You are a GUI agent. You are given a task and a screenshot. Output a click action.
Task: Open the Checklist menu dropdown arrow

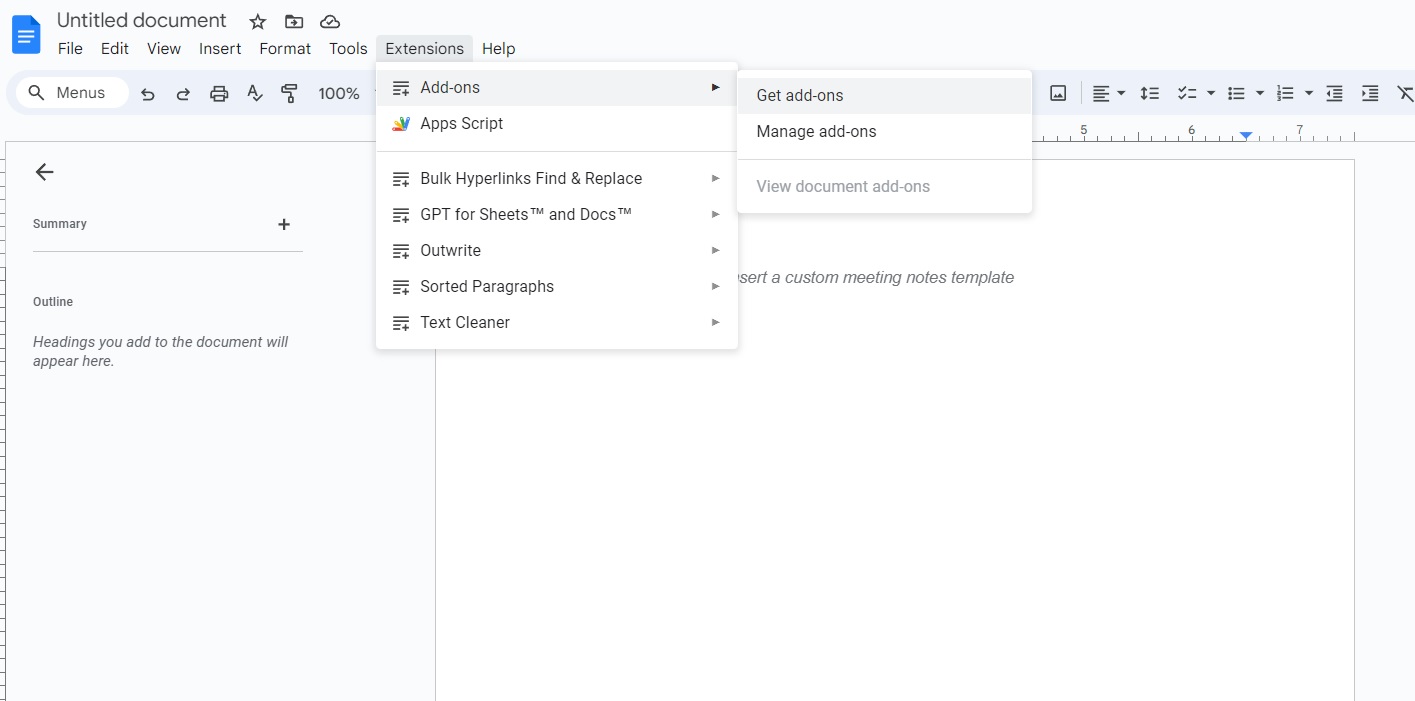coord(1211,93)
